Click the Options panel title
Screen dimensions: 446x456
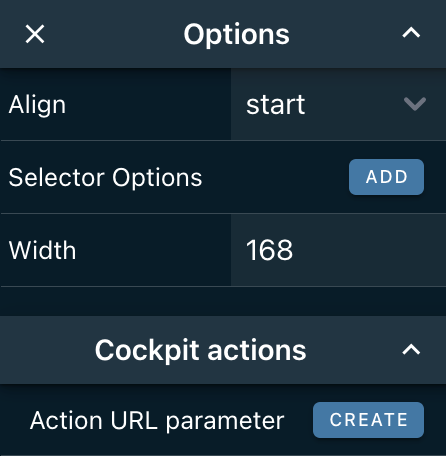[236, 34]
